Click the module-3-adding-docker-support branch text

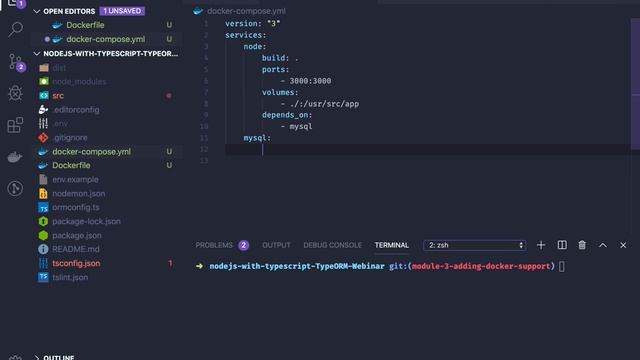[481, 266]
